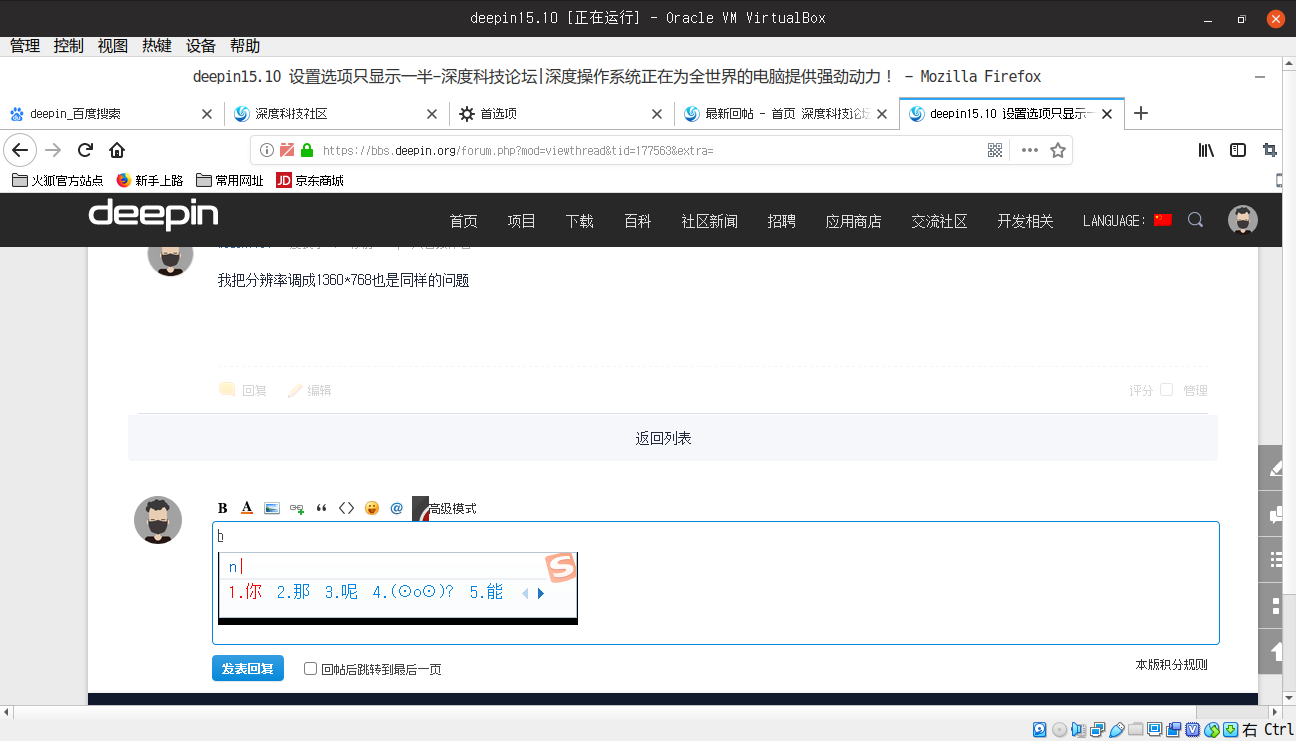Apply bold formatting in the reply editor

click(222, 508)
